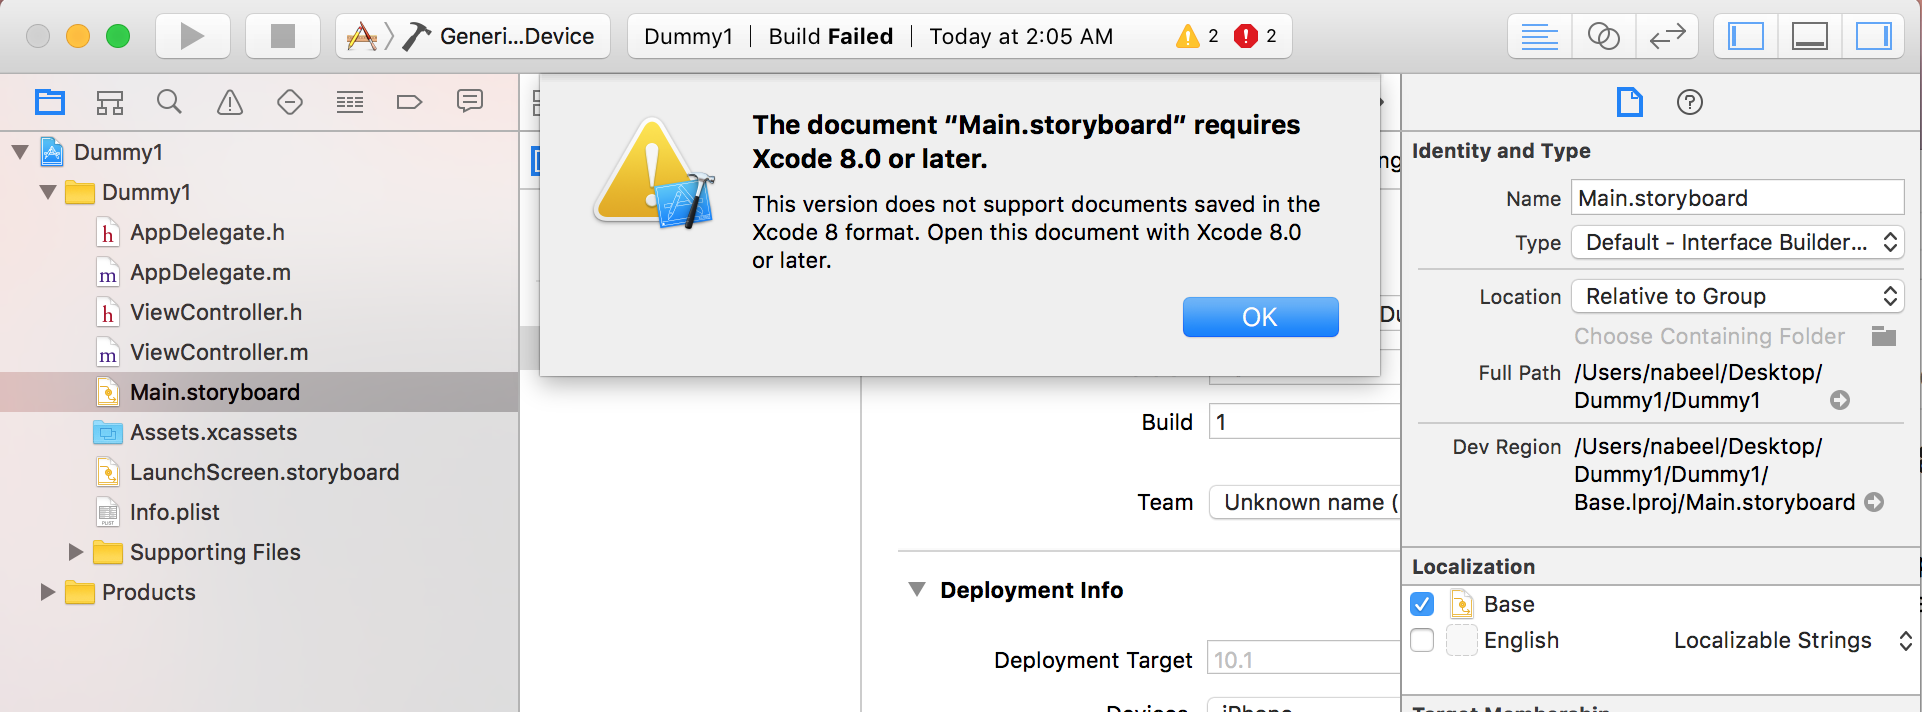
Task: Open the Issue navigator warning icon
Action: tap(230, 102)
